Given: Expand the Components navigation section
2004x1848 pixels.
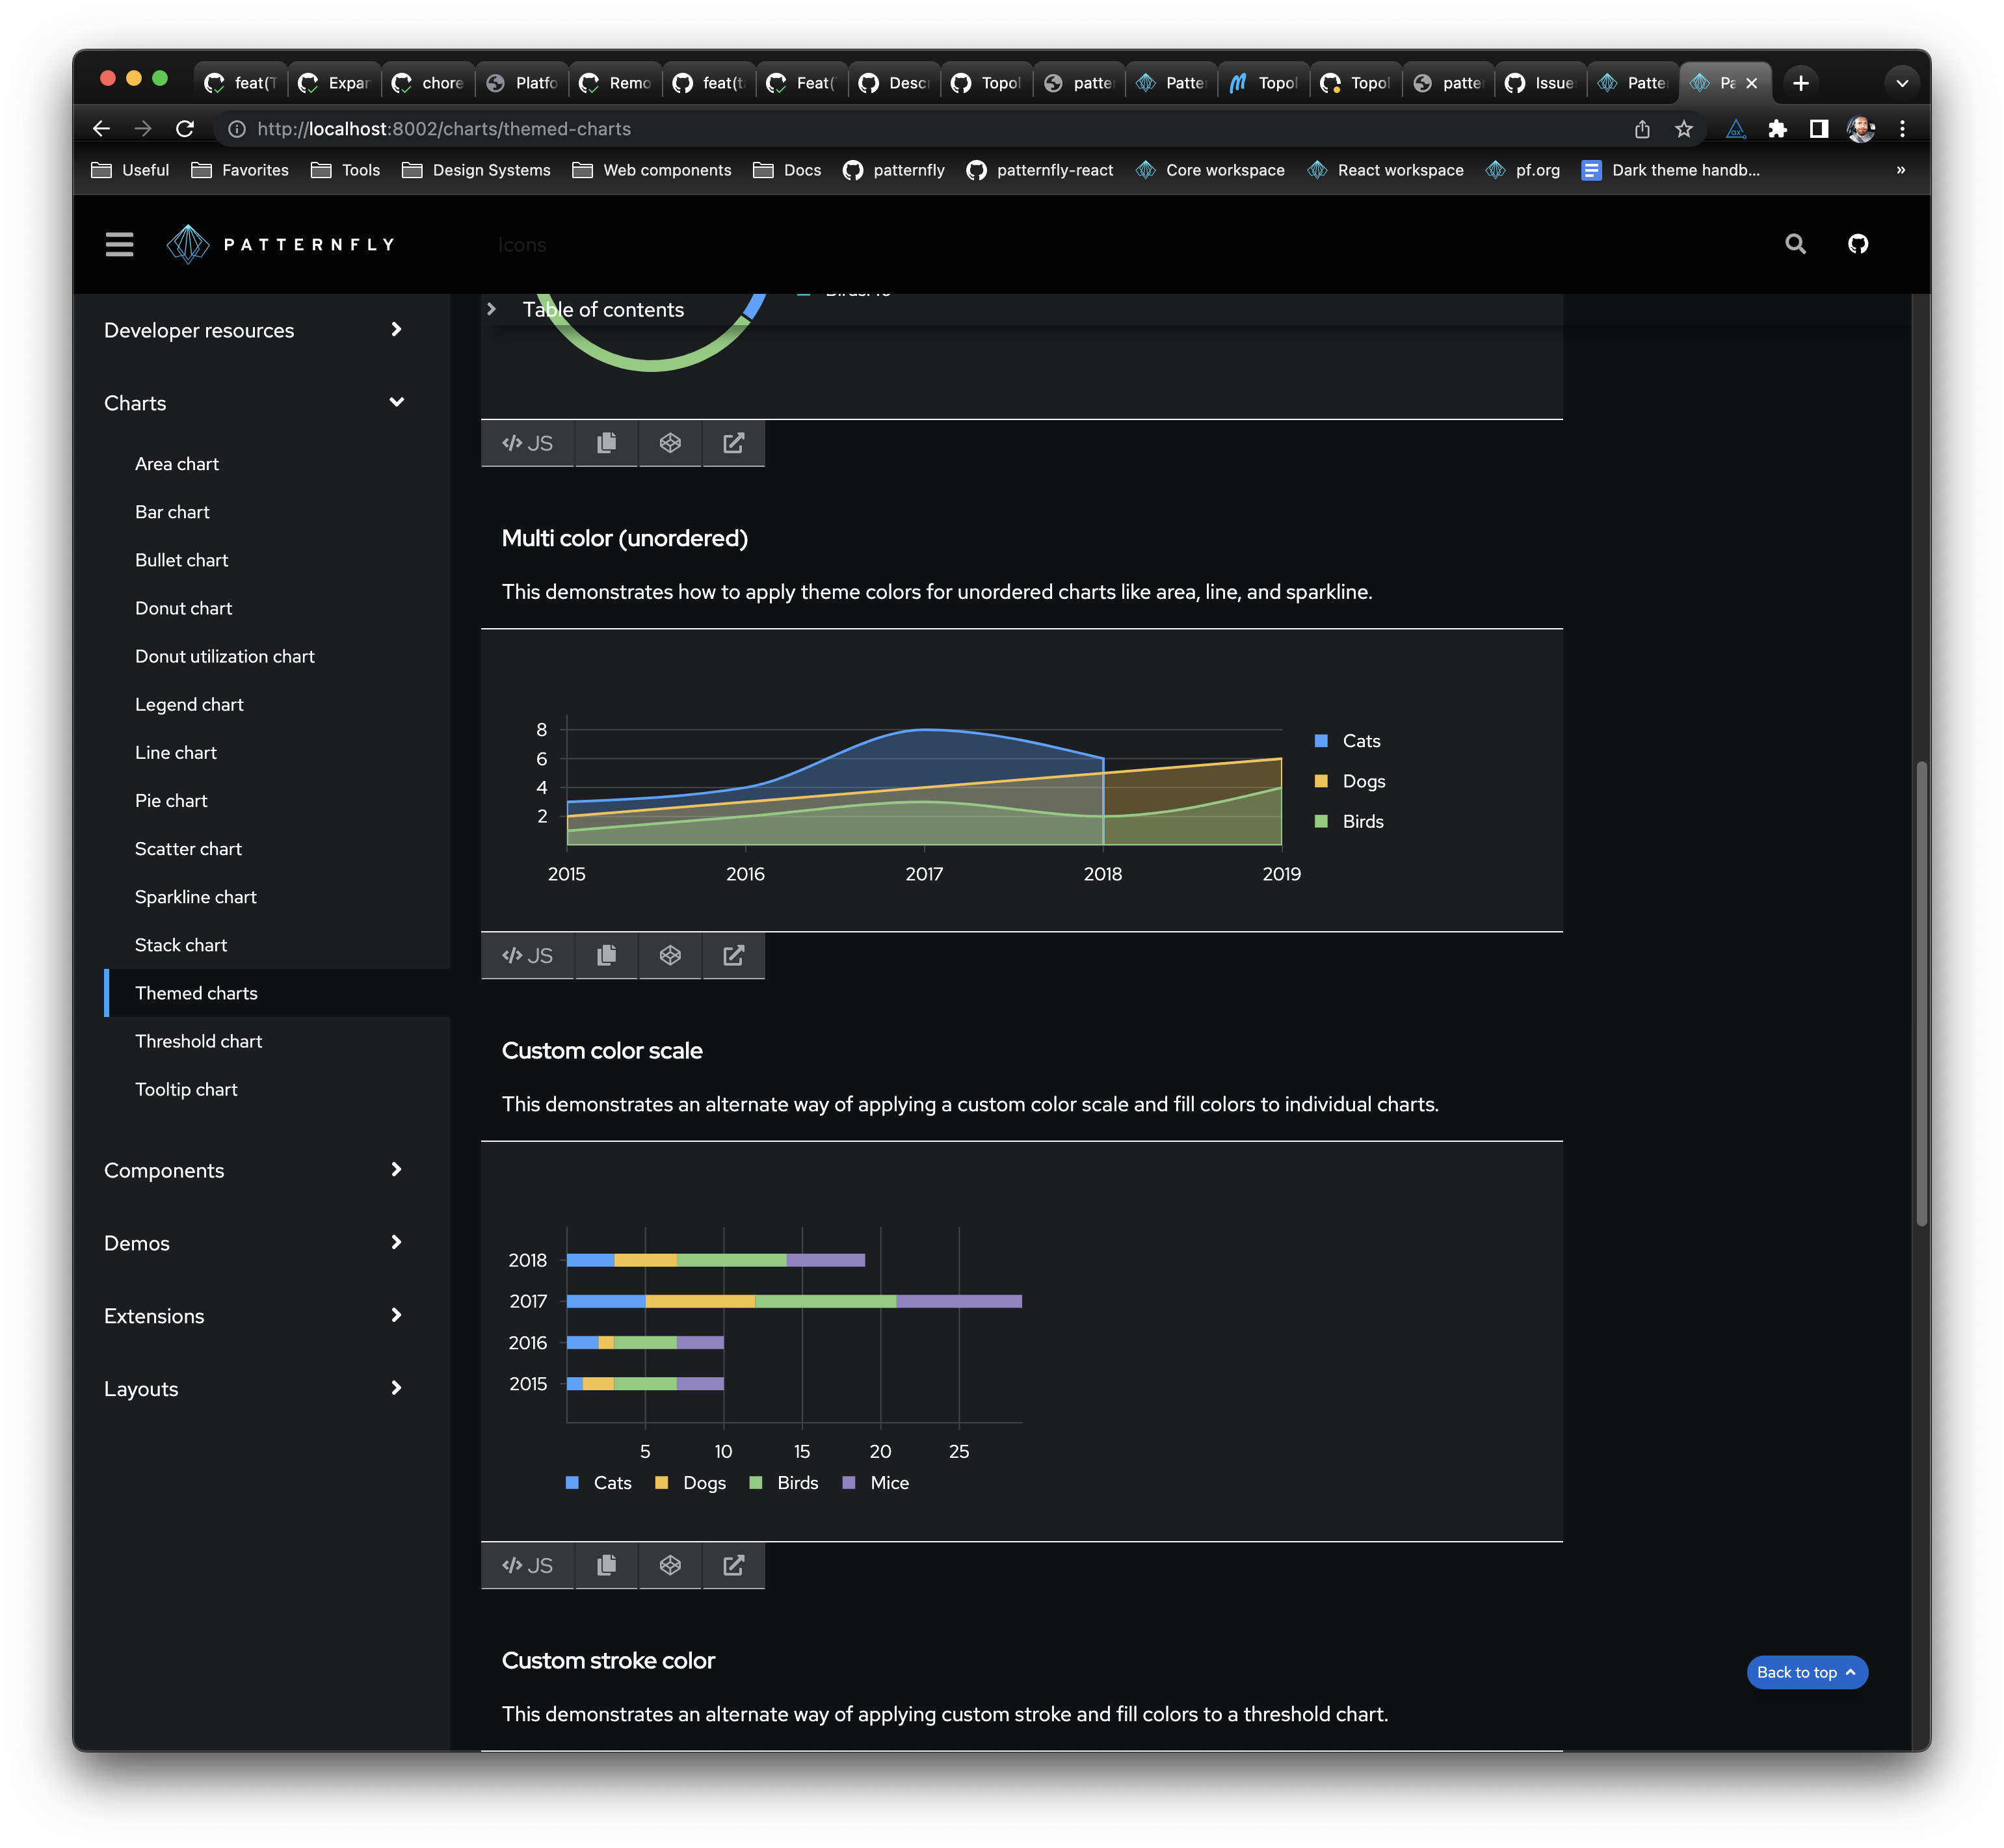Looking at the screenshot, I should pyautogui.click(x=396, y=1170).
